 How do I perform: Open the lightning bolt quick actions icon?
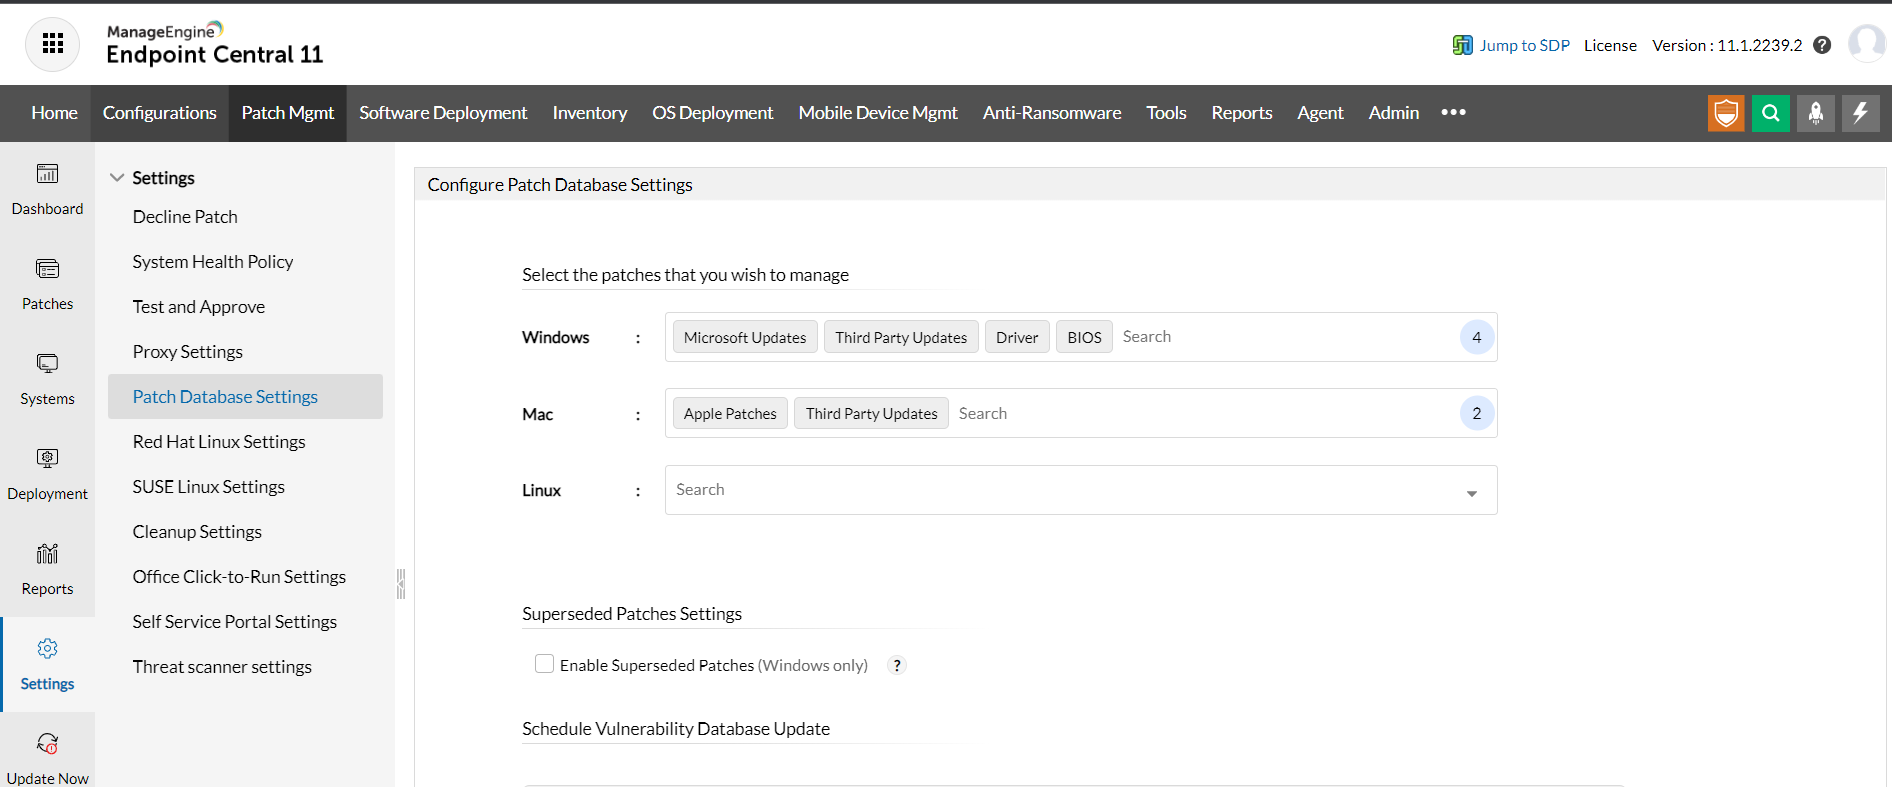1860,113
